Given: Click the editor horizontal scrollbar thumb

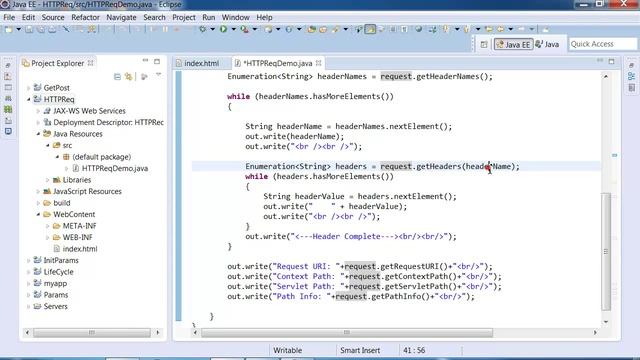Looking at the screenshot, I should coord(347,333).
